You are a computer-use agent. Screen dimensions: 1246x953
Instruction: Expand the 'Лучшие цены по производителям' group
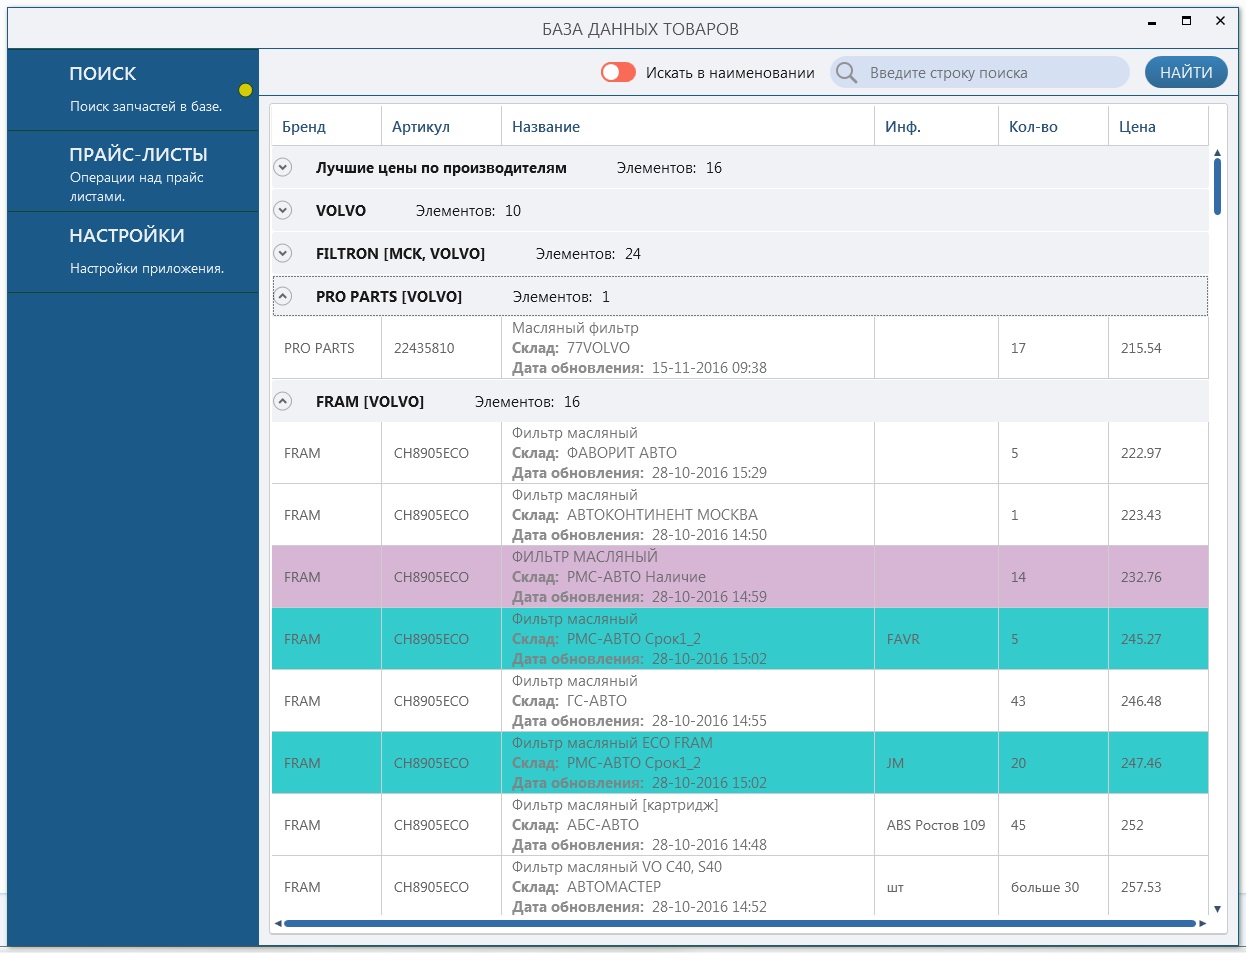(x=283, y=167)
